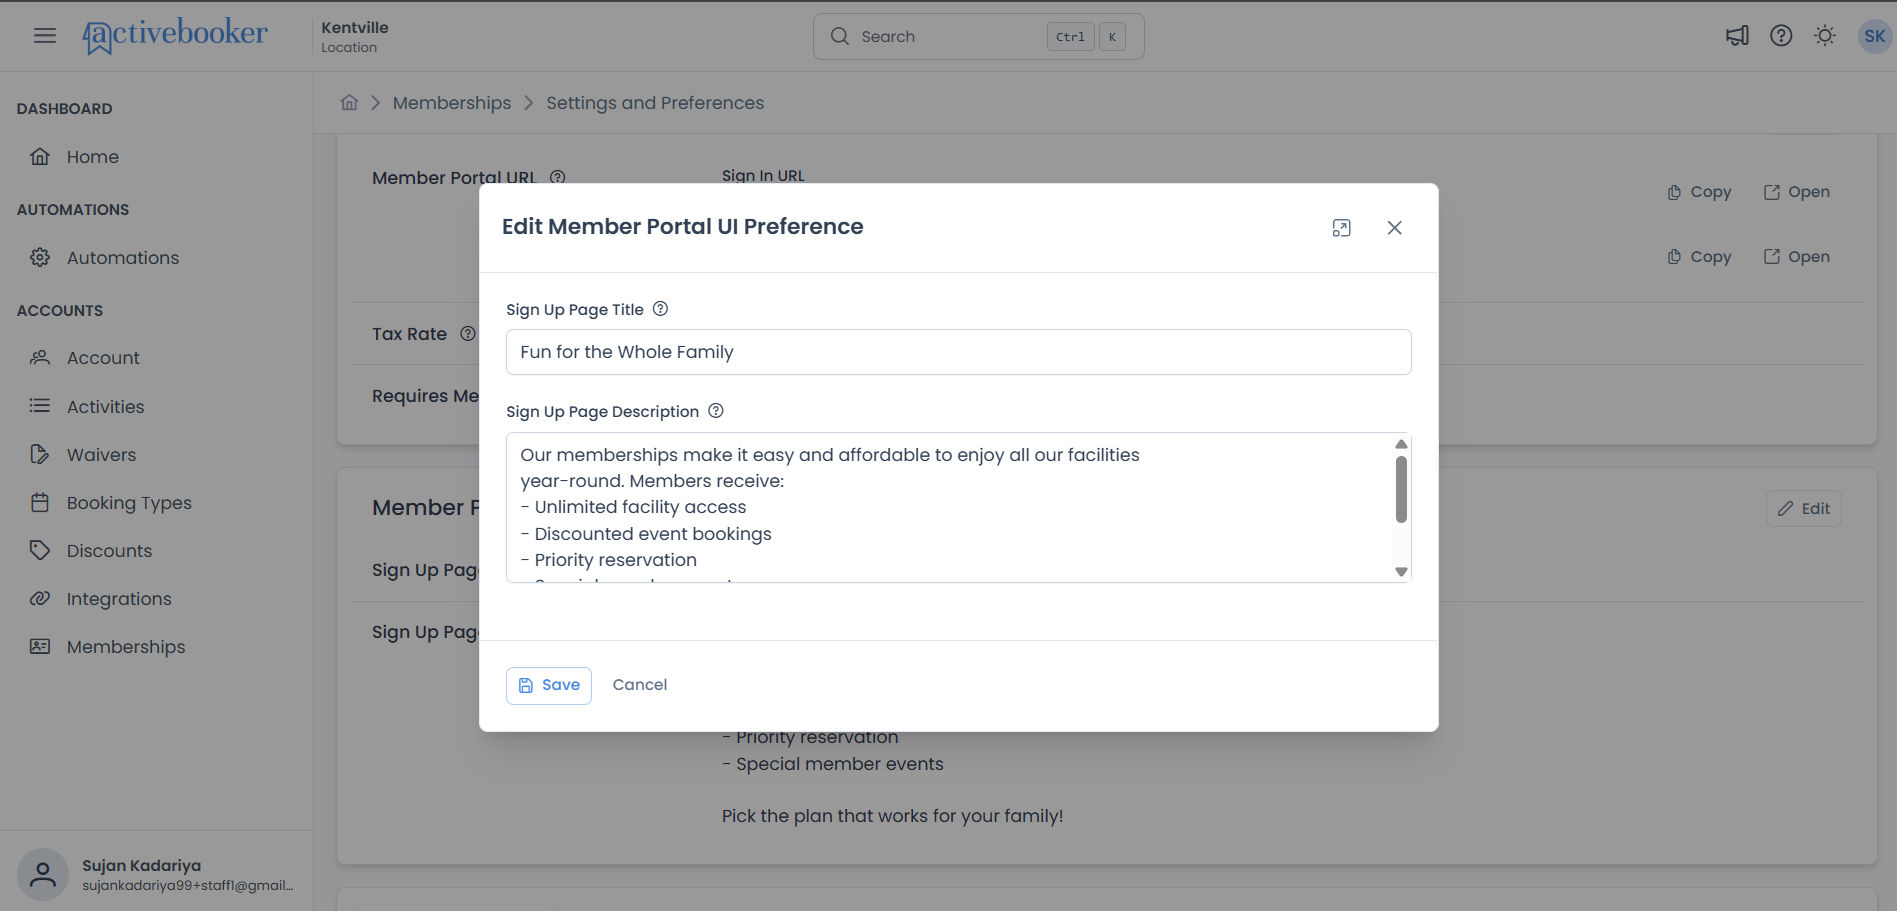Click the Integrations link icon
This screenshot has width=1897, height=911.
tap(40, 599)
